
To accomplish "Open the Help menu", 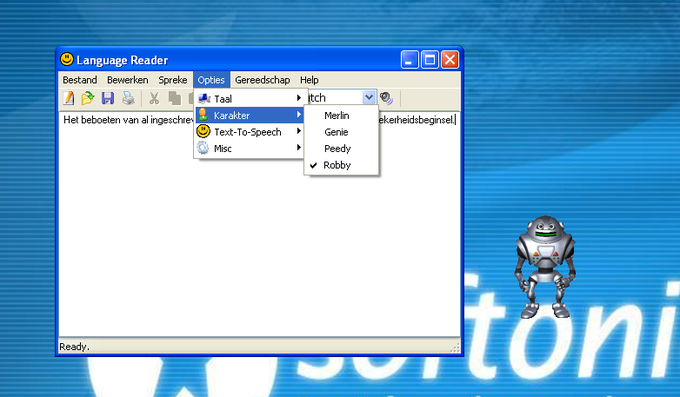I will click(x=309, y=80).
